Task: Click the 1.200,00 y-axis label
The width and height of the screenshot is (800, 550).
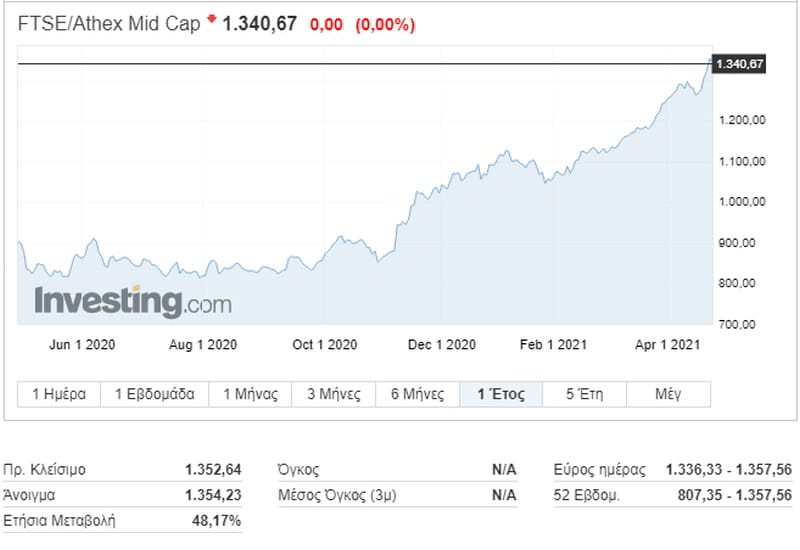Action: 742,120
